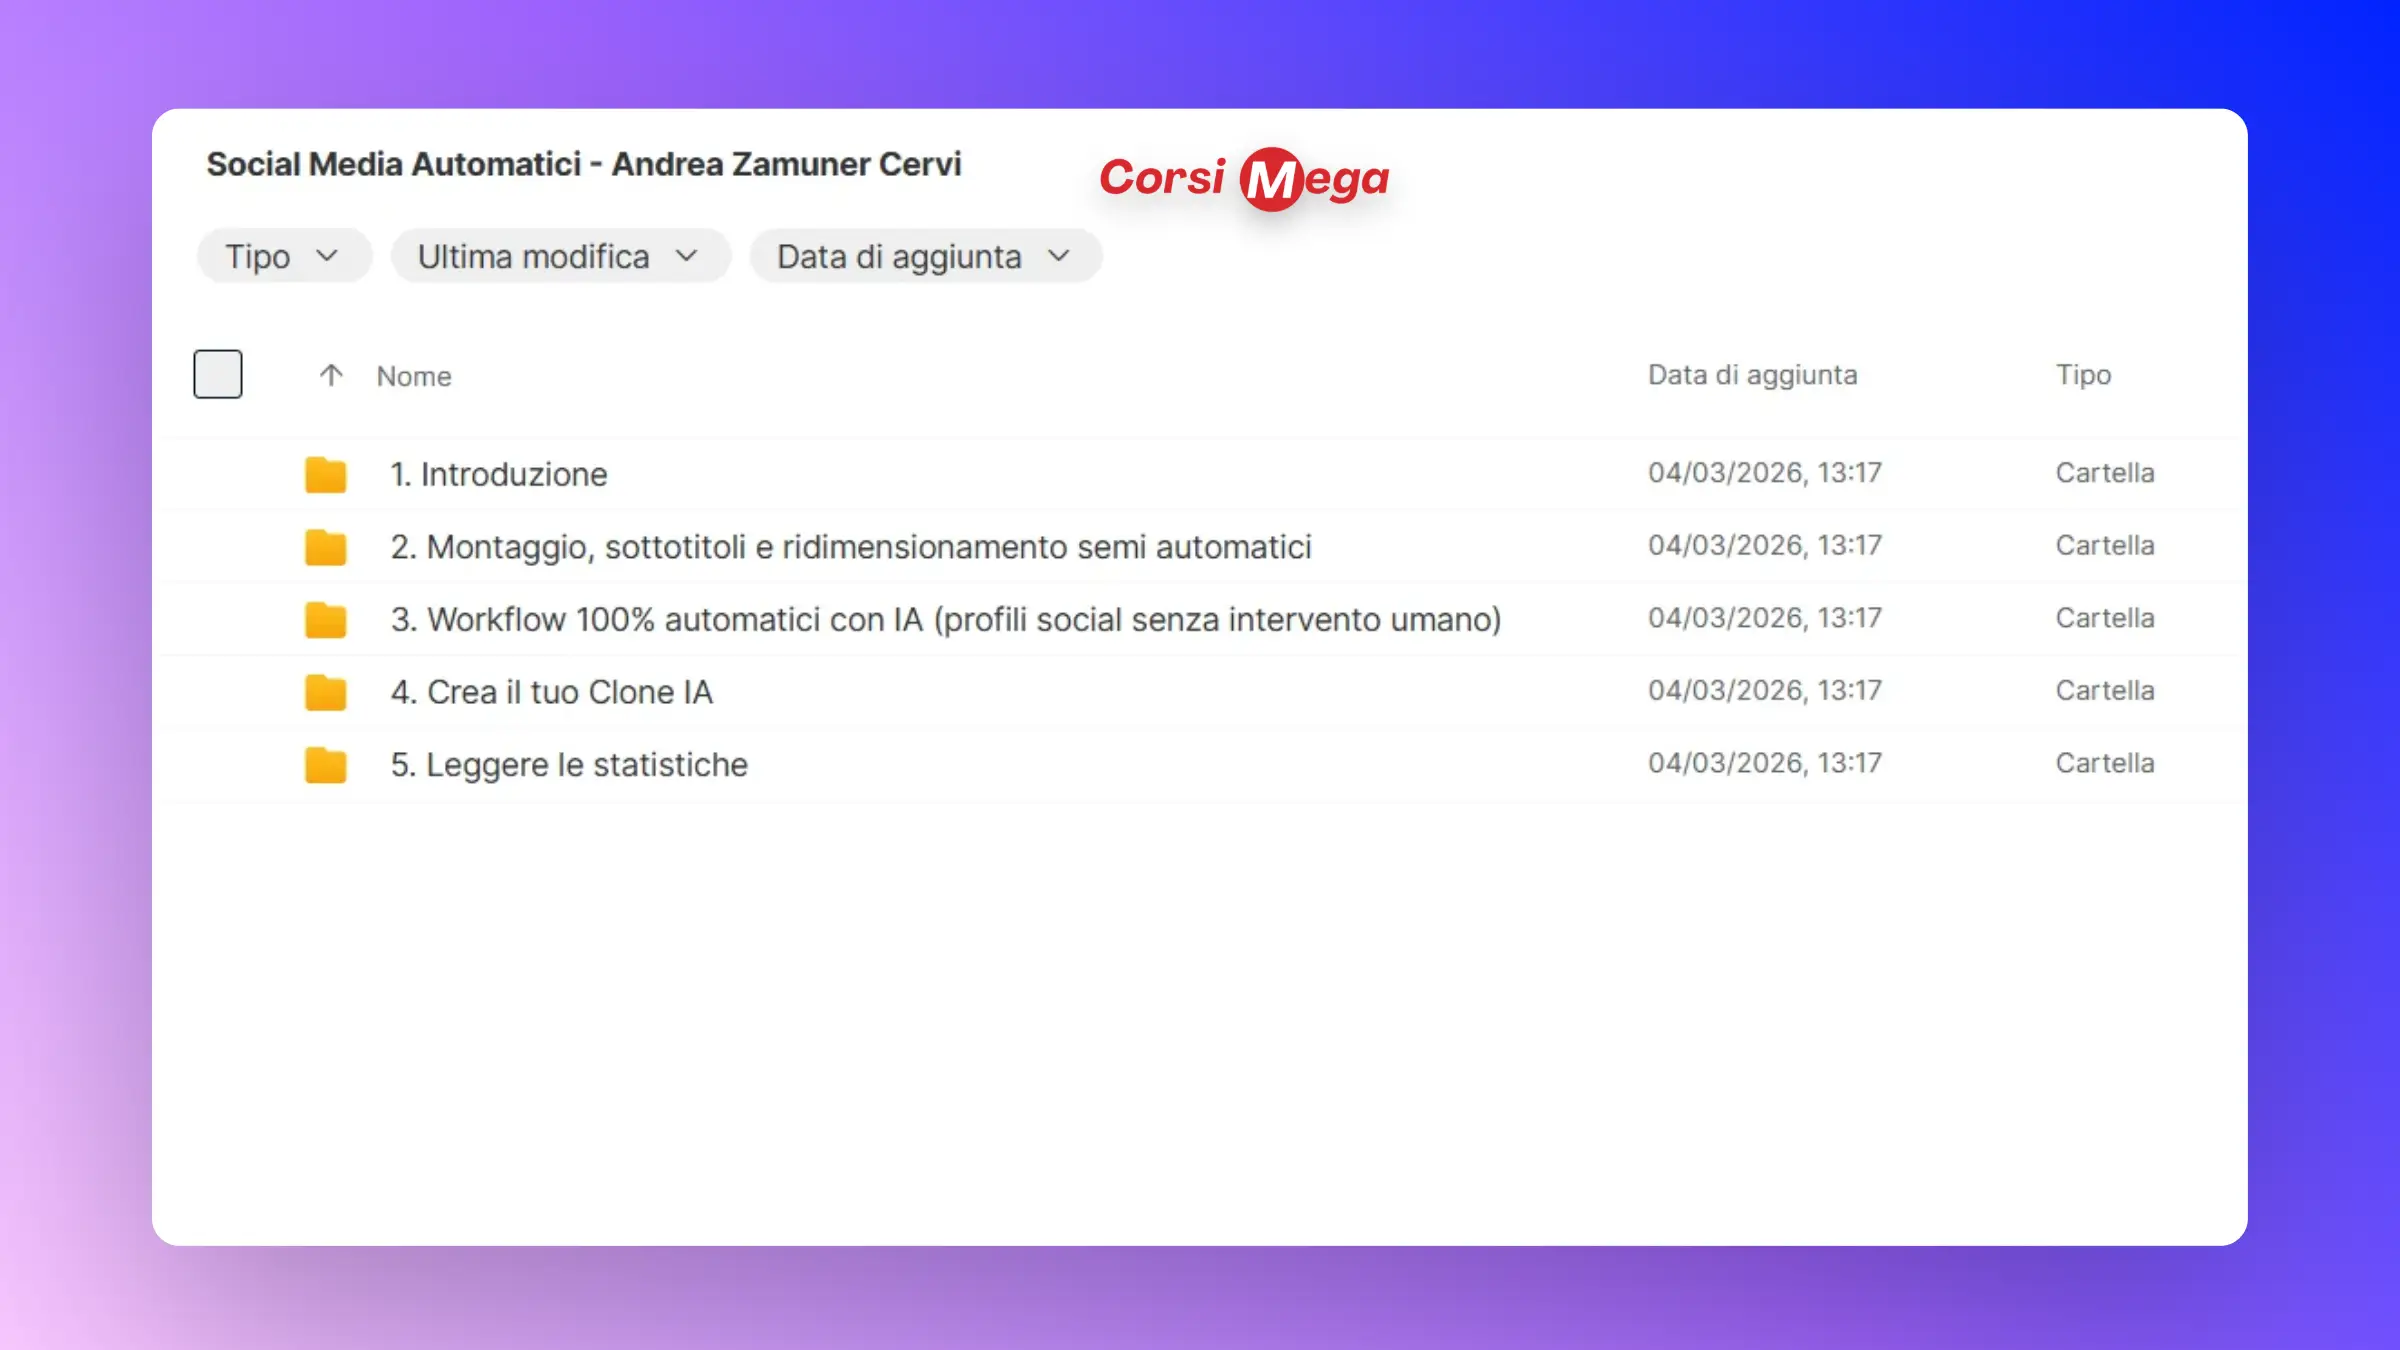Open 4. Crea il tuo Clone IA

click(551, 692)
